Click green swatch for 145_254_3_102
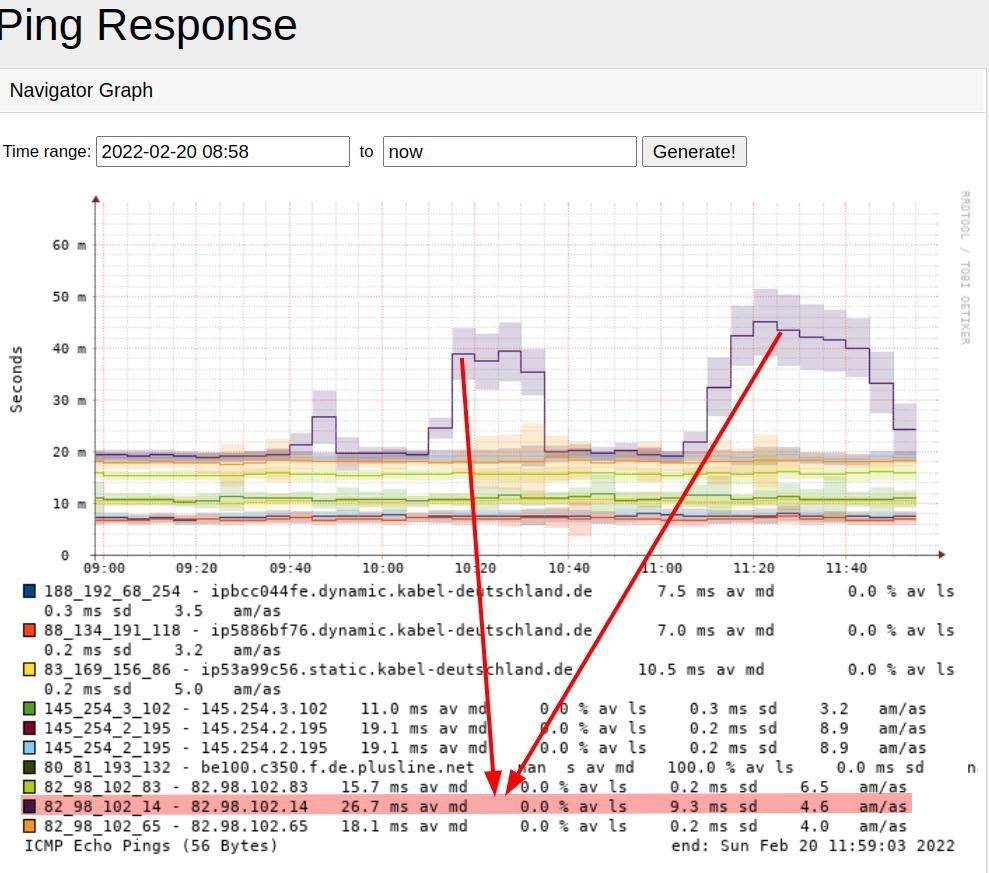This screenshot has height=873, width=989. pos(29,708)
